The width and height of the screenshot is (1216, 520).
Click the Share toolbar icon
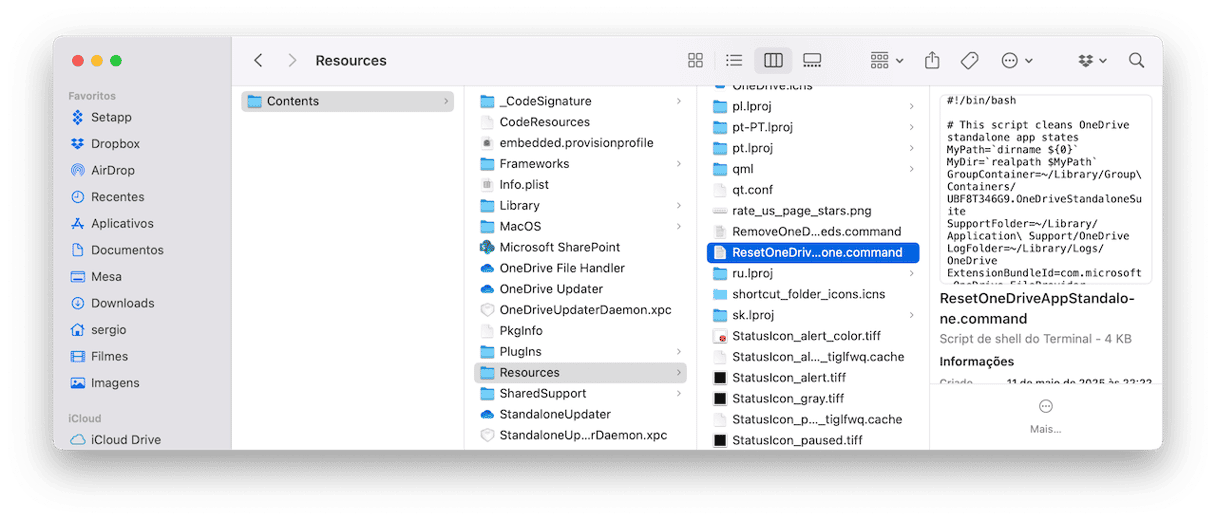tap(932, 60)
